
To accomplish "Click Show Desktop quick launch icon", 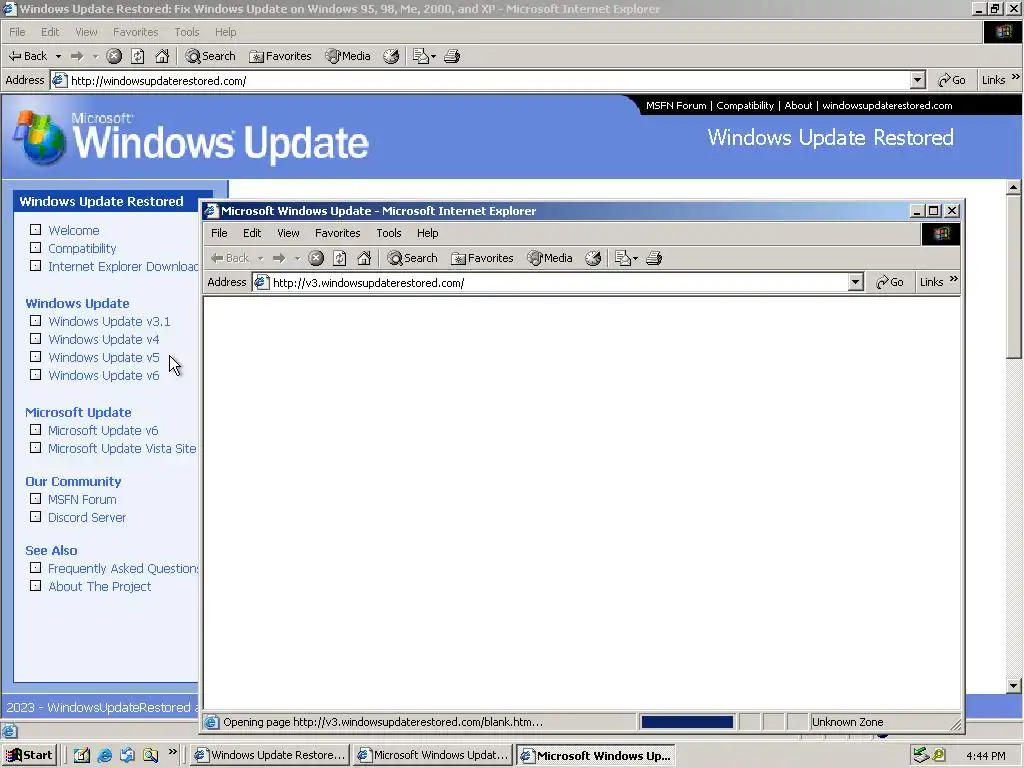I will pyautogui.click(x=82, y=756).
